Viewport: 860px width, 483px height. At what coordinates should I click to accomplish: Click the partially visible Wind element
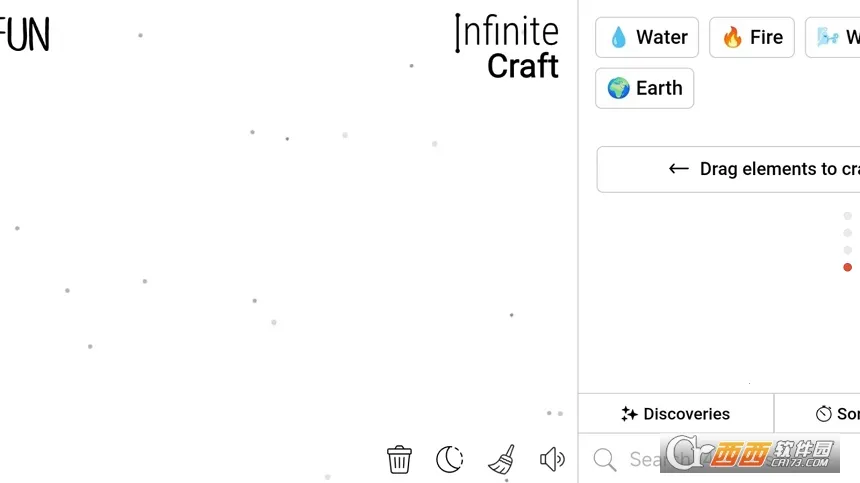tap(835, 38)
